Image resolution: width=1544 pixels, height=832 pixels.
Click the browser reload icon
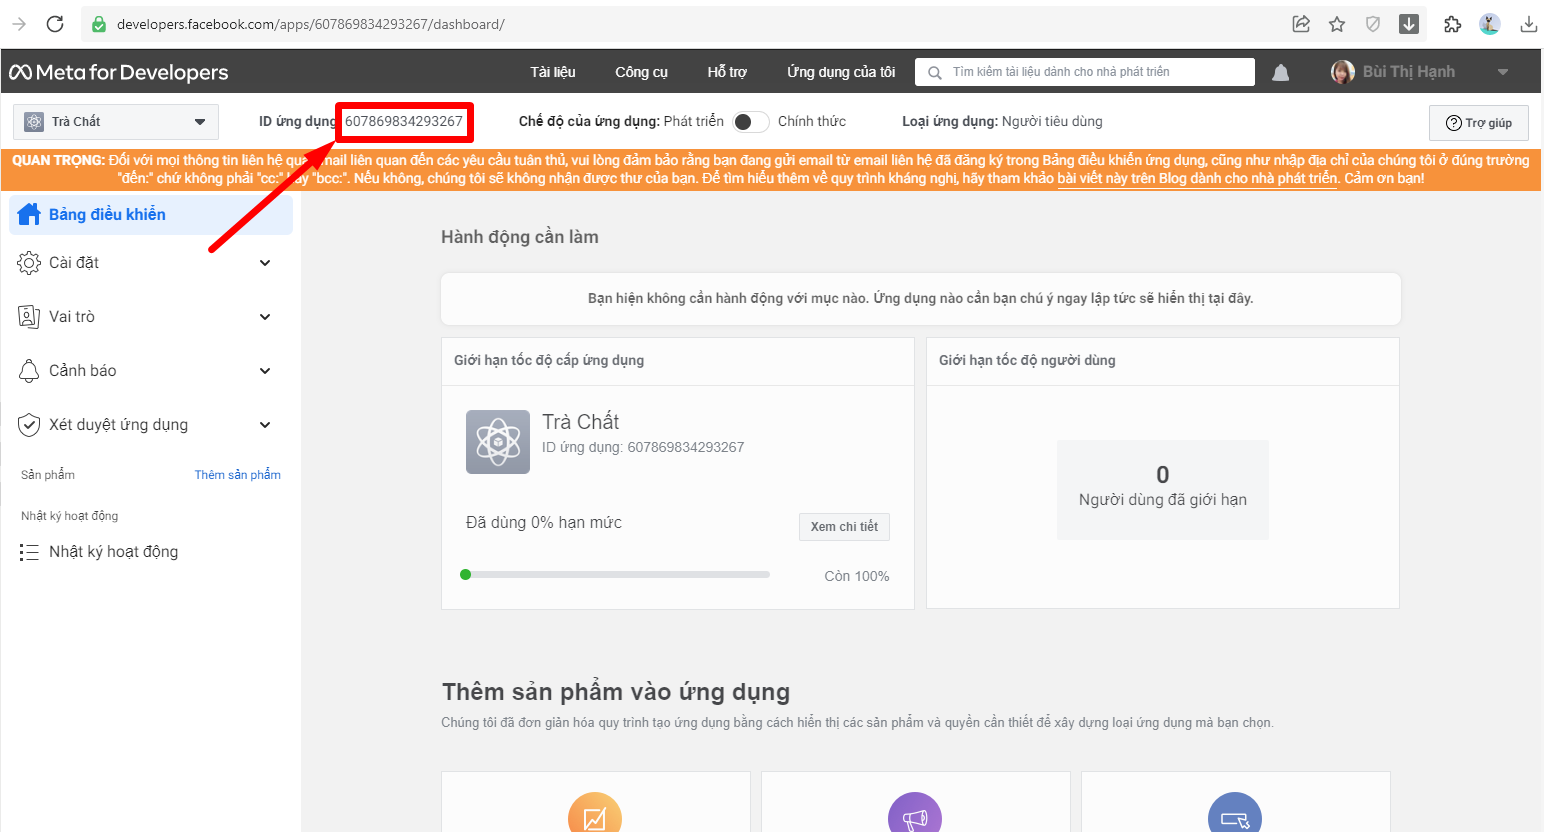(x=55, y=24)
